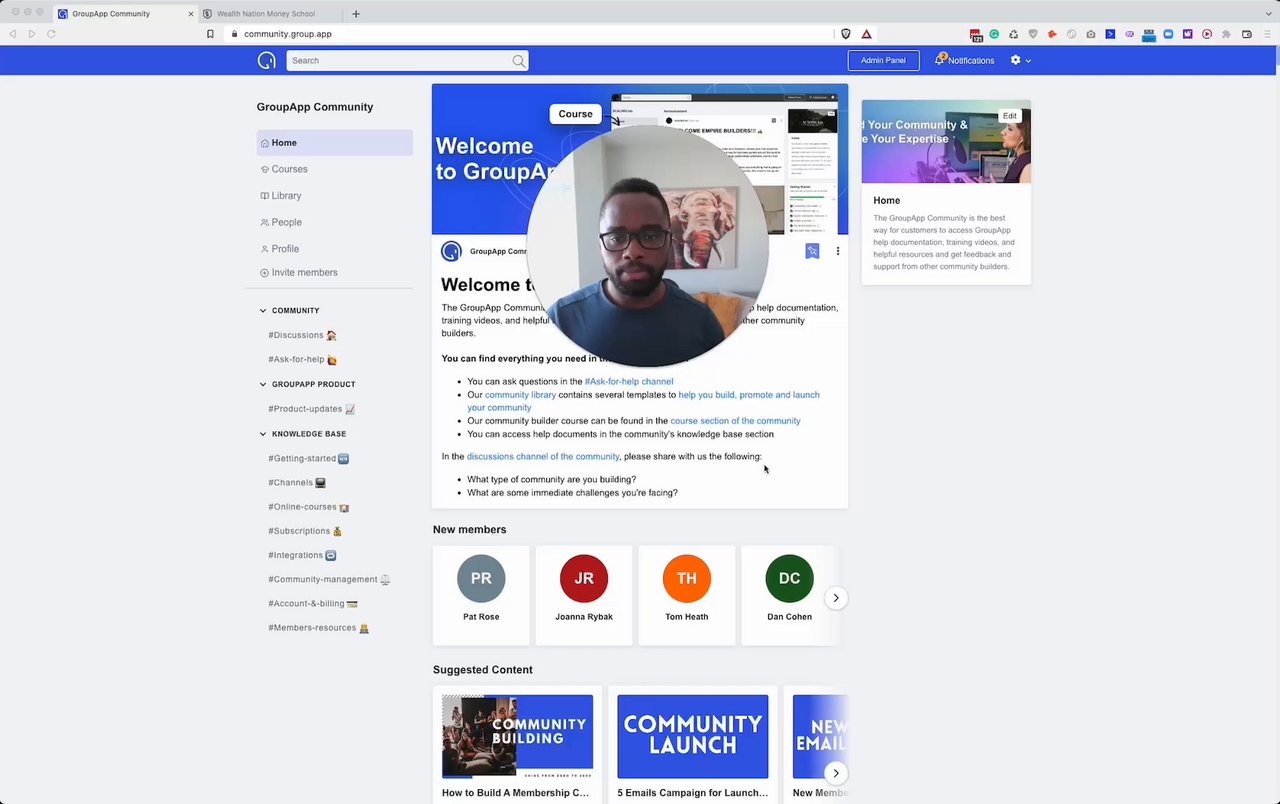Open the settings gear menu

point(1015,60)
